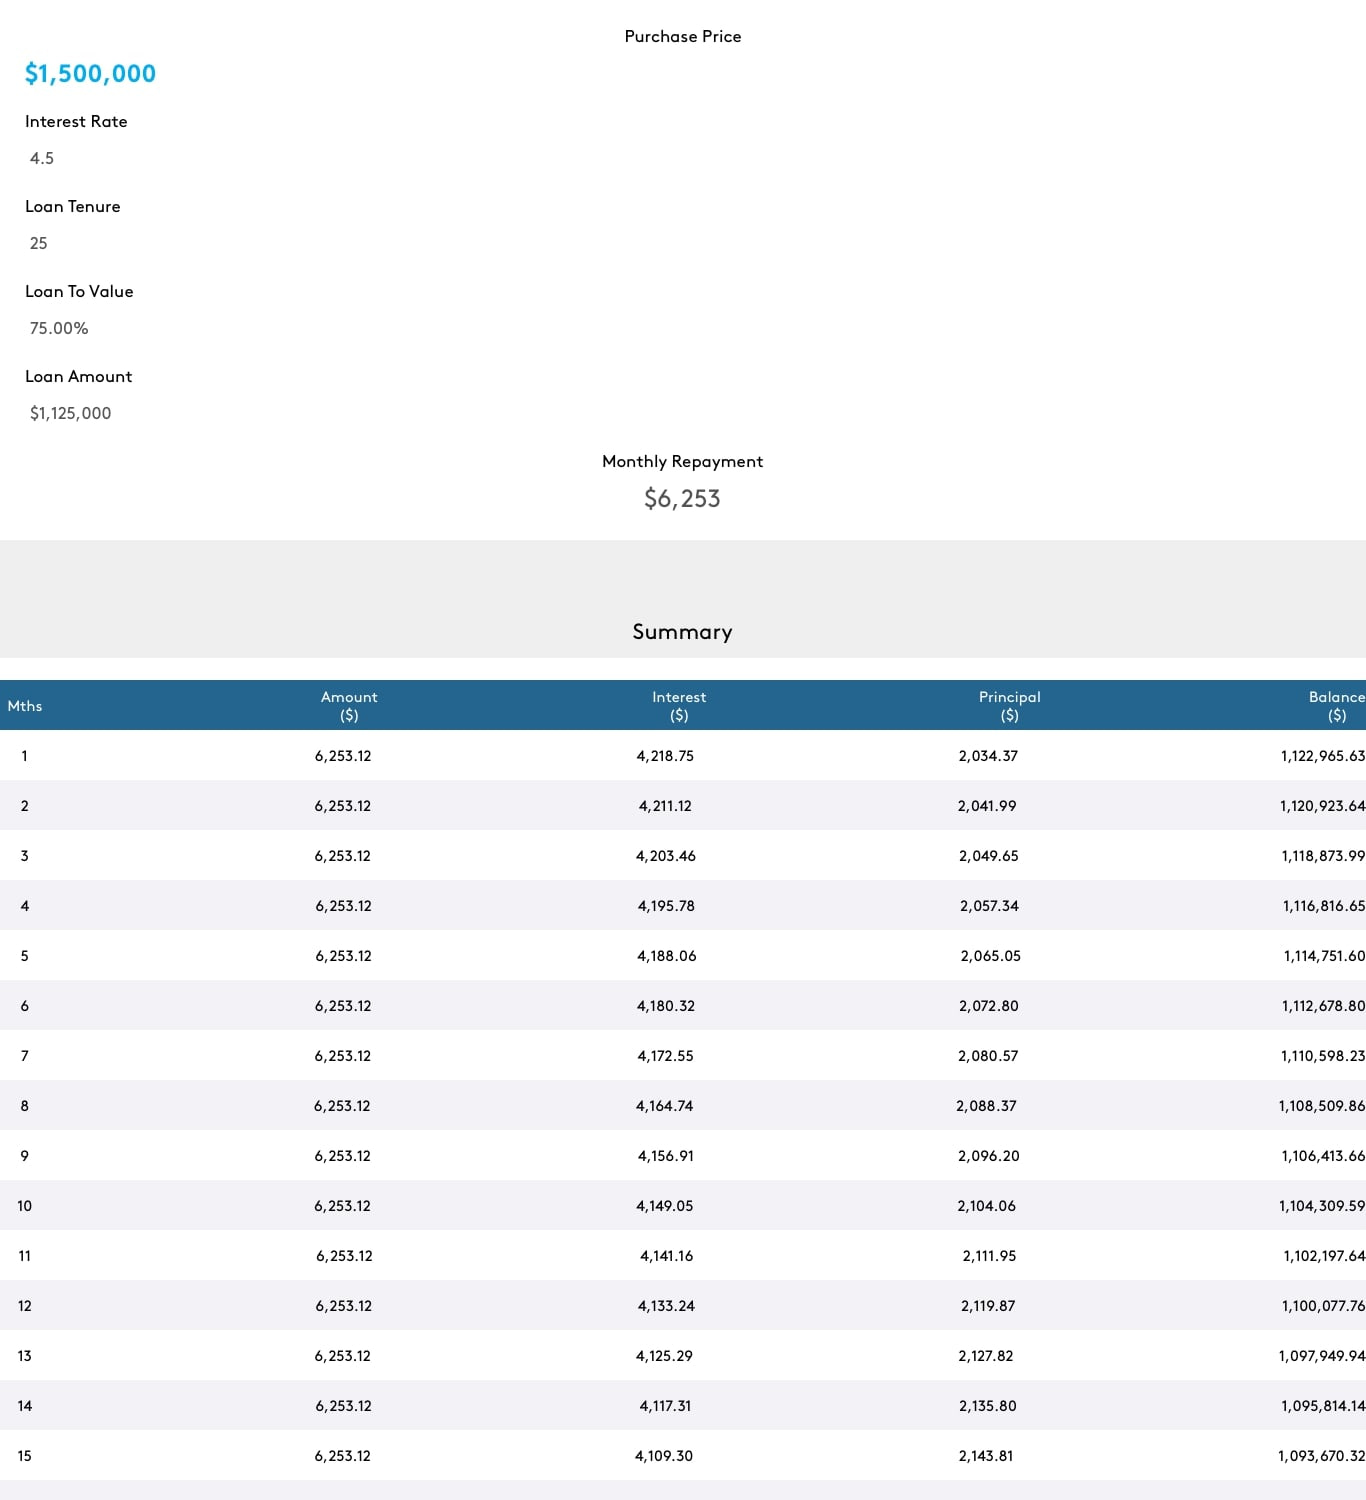Click interest value 4,203.46
Screen dimensions: 1366x1500
(666, 856)
